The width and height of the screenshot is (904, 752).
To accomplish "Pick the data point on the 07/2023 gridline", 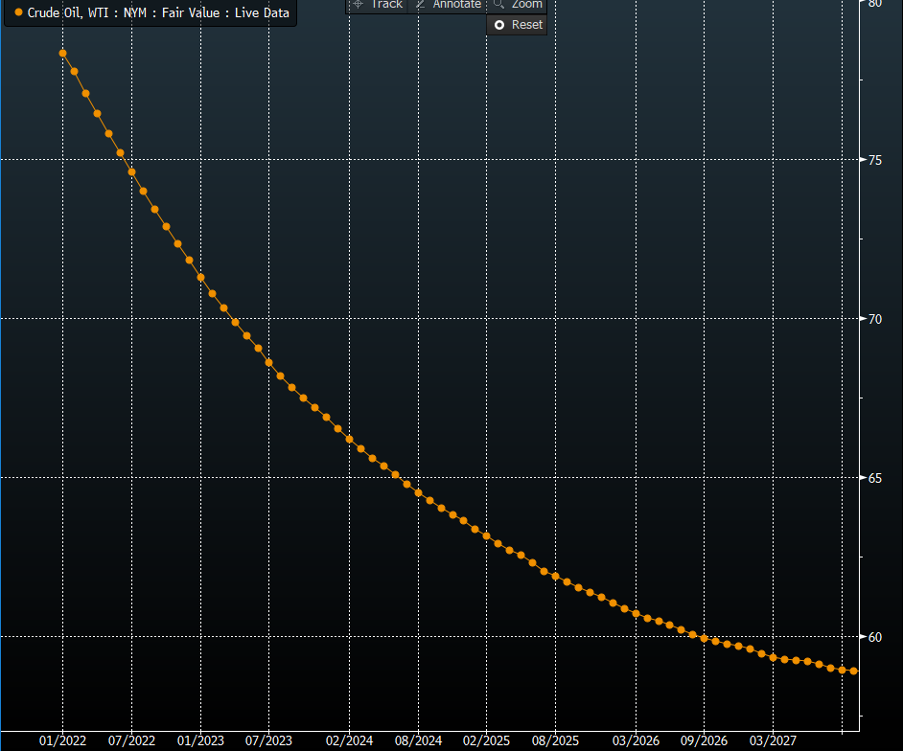I will click(x=269, y=363).
